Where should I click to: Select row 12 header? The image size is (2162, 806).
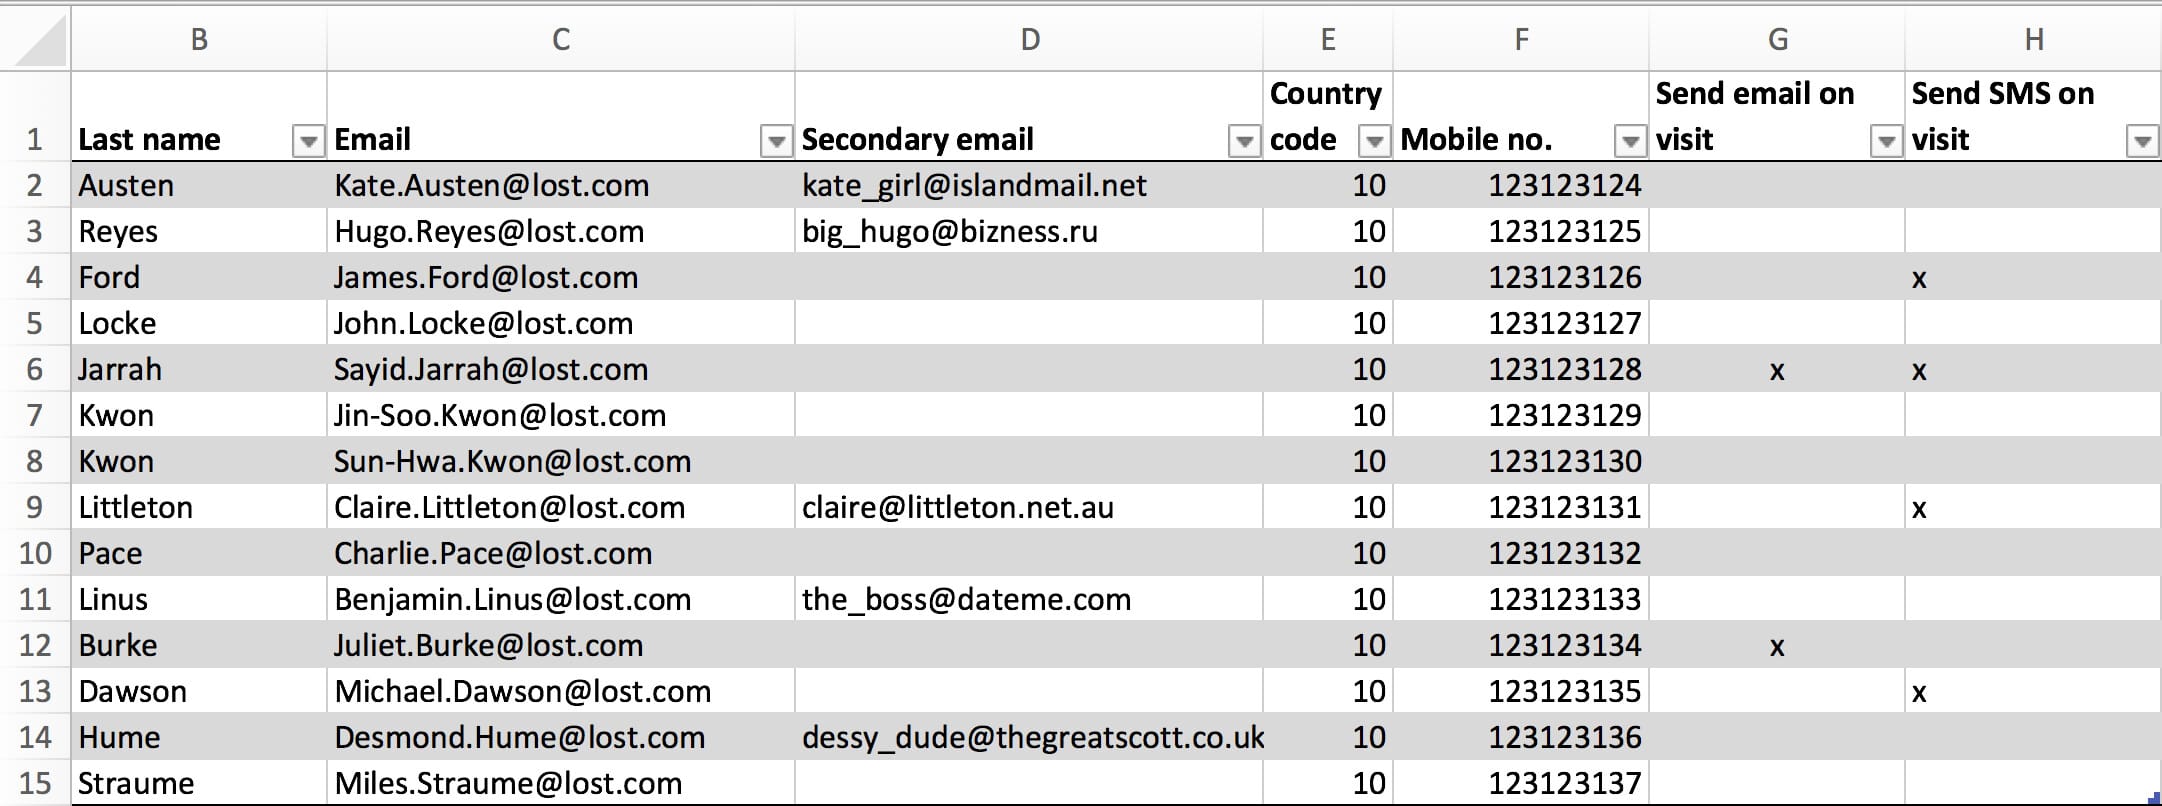point(35,645)
